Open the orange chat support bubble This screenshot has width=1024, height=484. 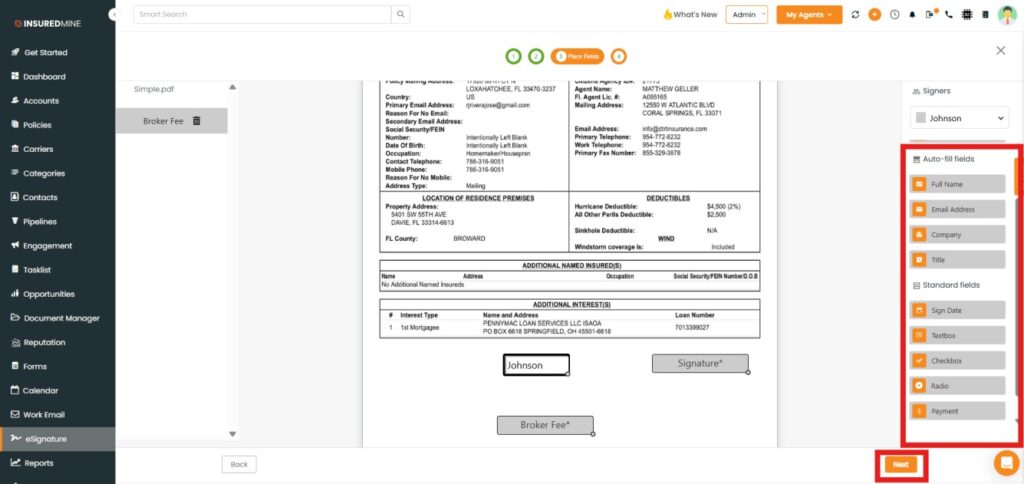pyautogui.click(x=1005, y=462)
